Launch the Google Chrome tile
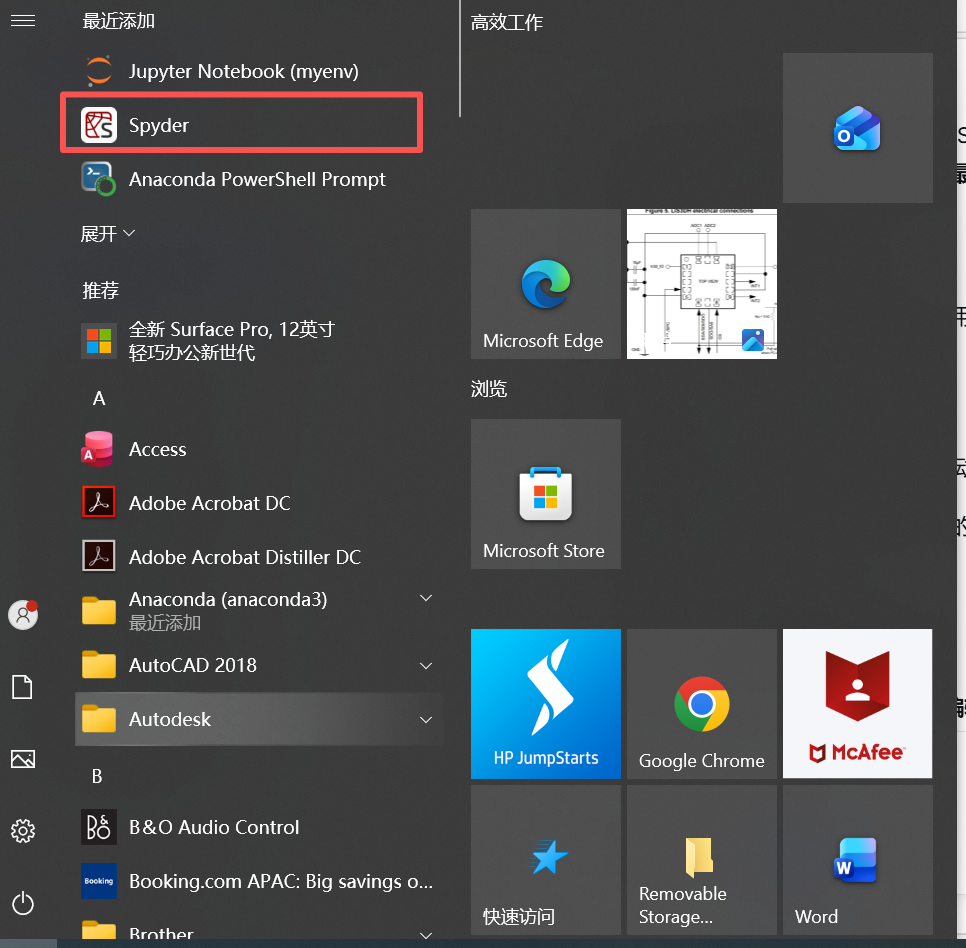Viewport: 966px width, 948px height. point(702,703)
